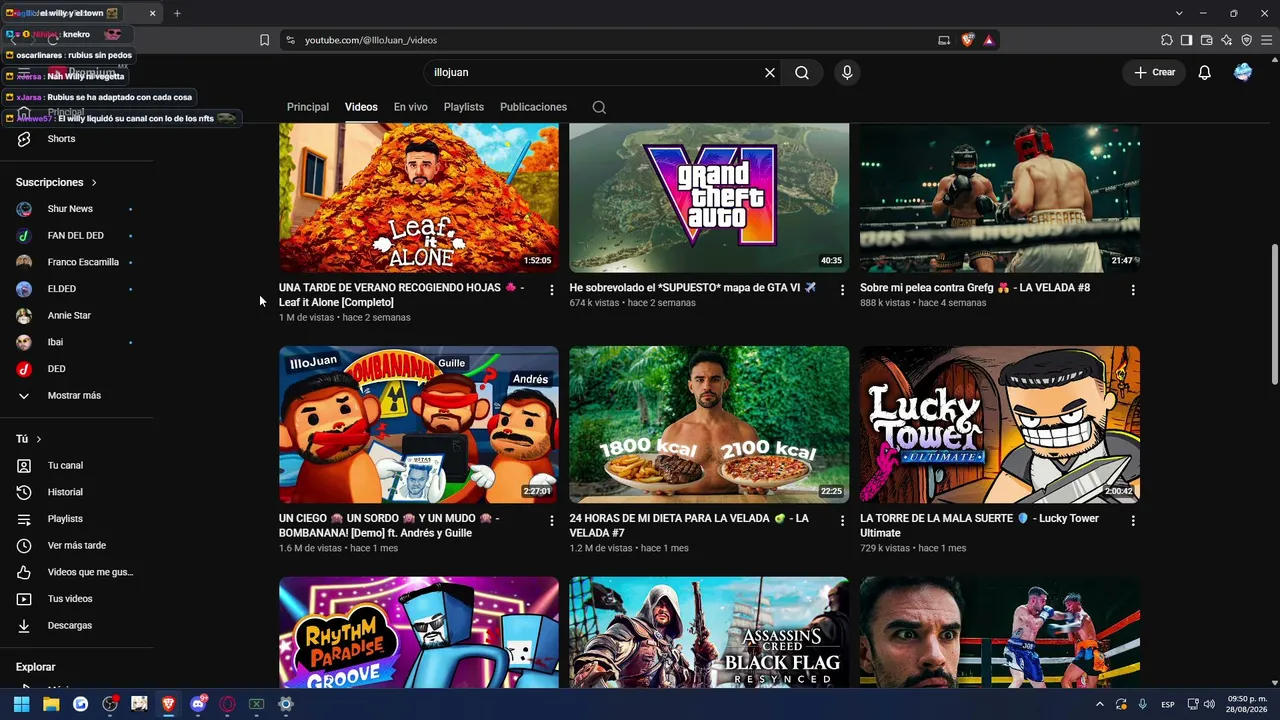The height and width of the screenshot is (720, 1280).
Task: Open the Shur News subscription
Action: pos(70,209)
